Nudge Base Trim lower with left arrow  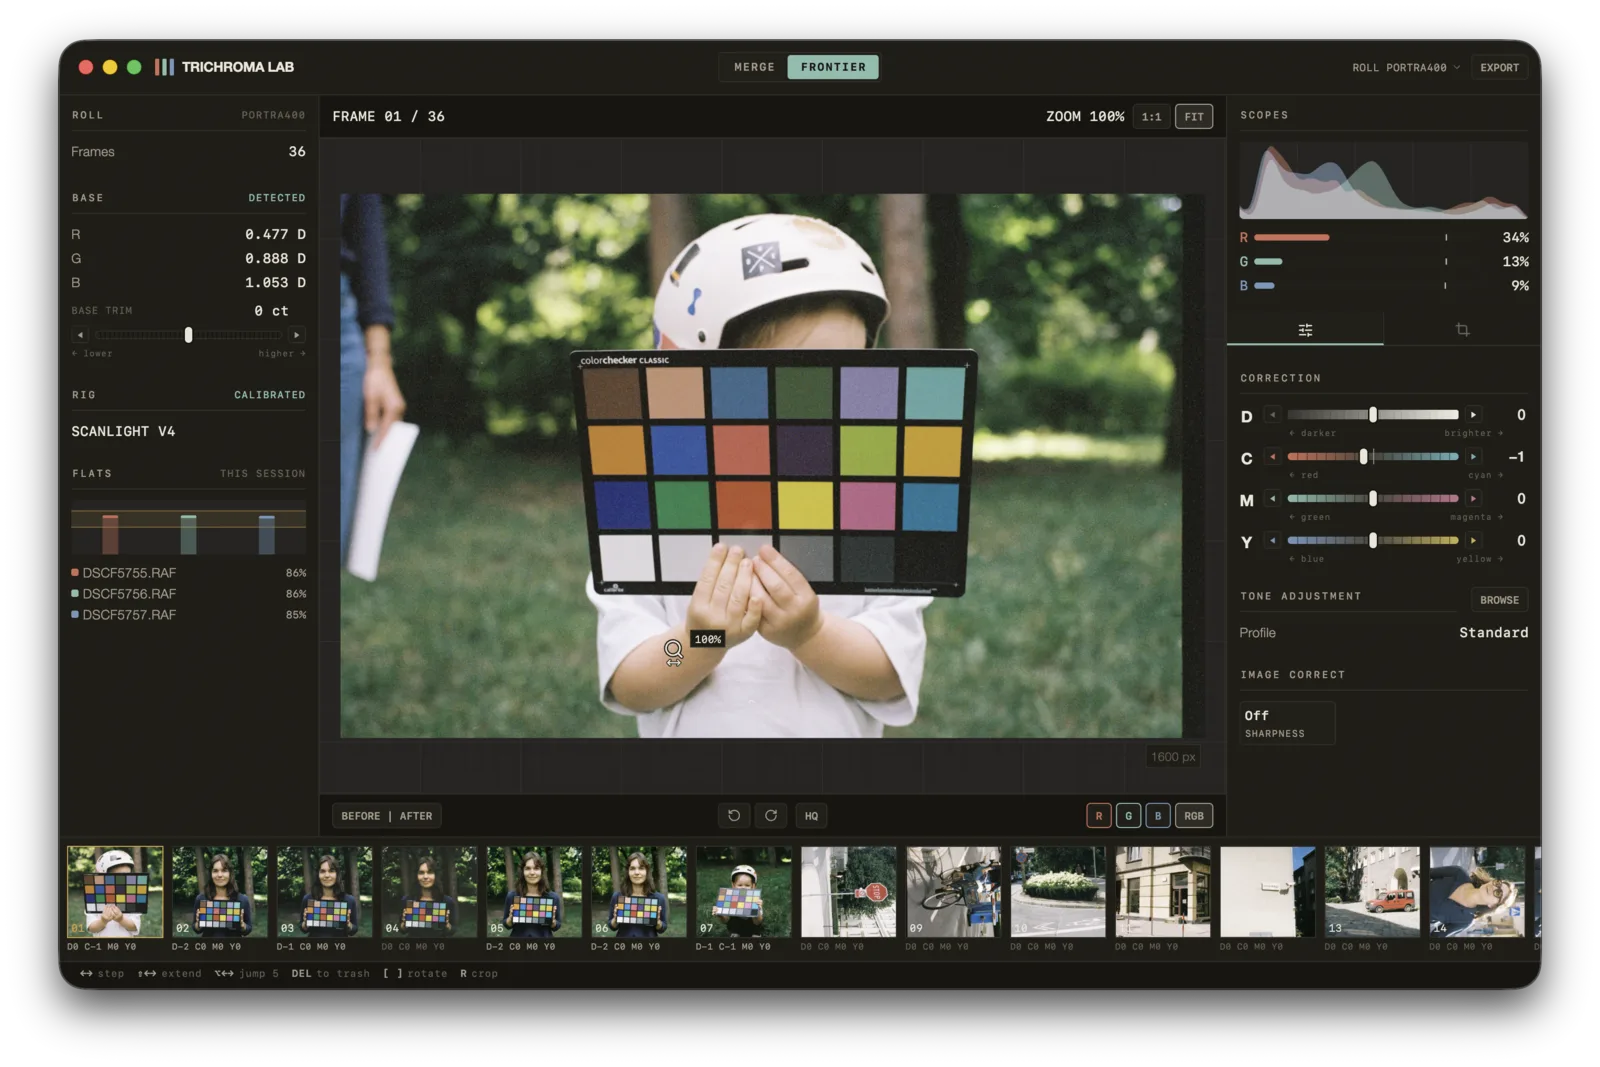(81, 335)
